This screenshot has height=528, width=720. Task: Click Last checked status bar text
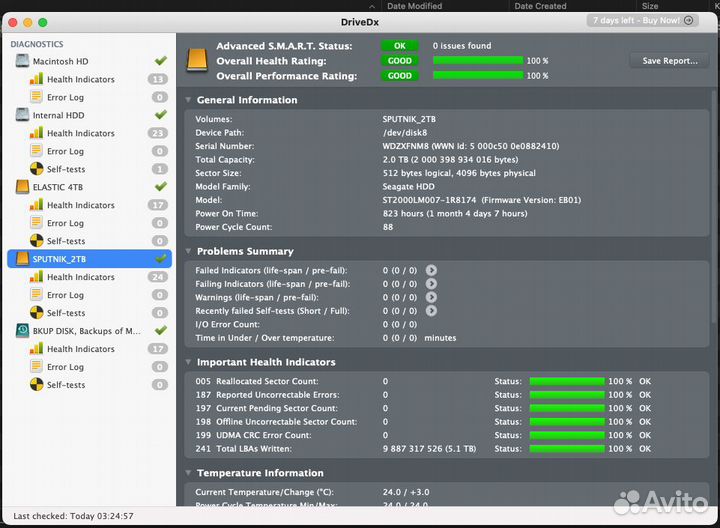click(x=73, y=516)
